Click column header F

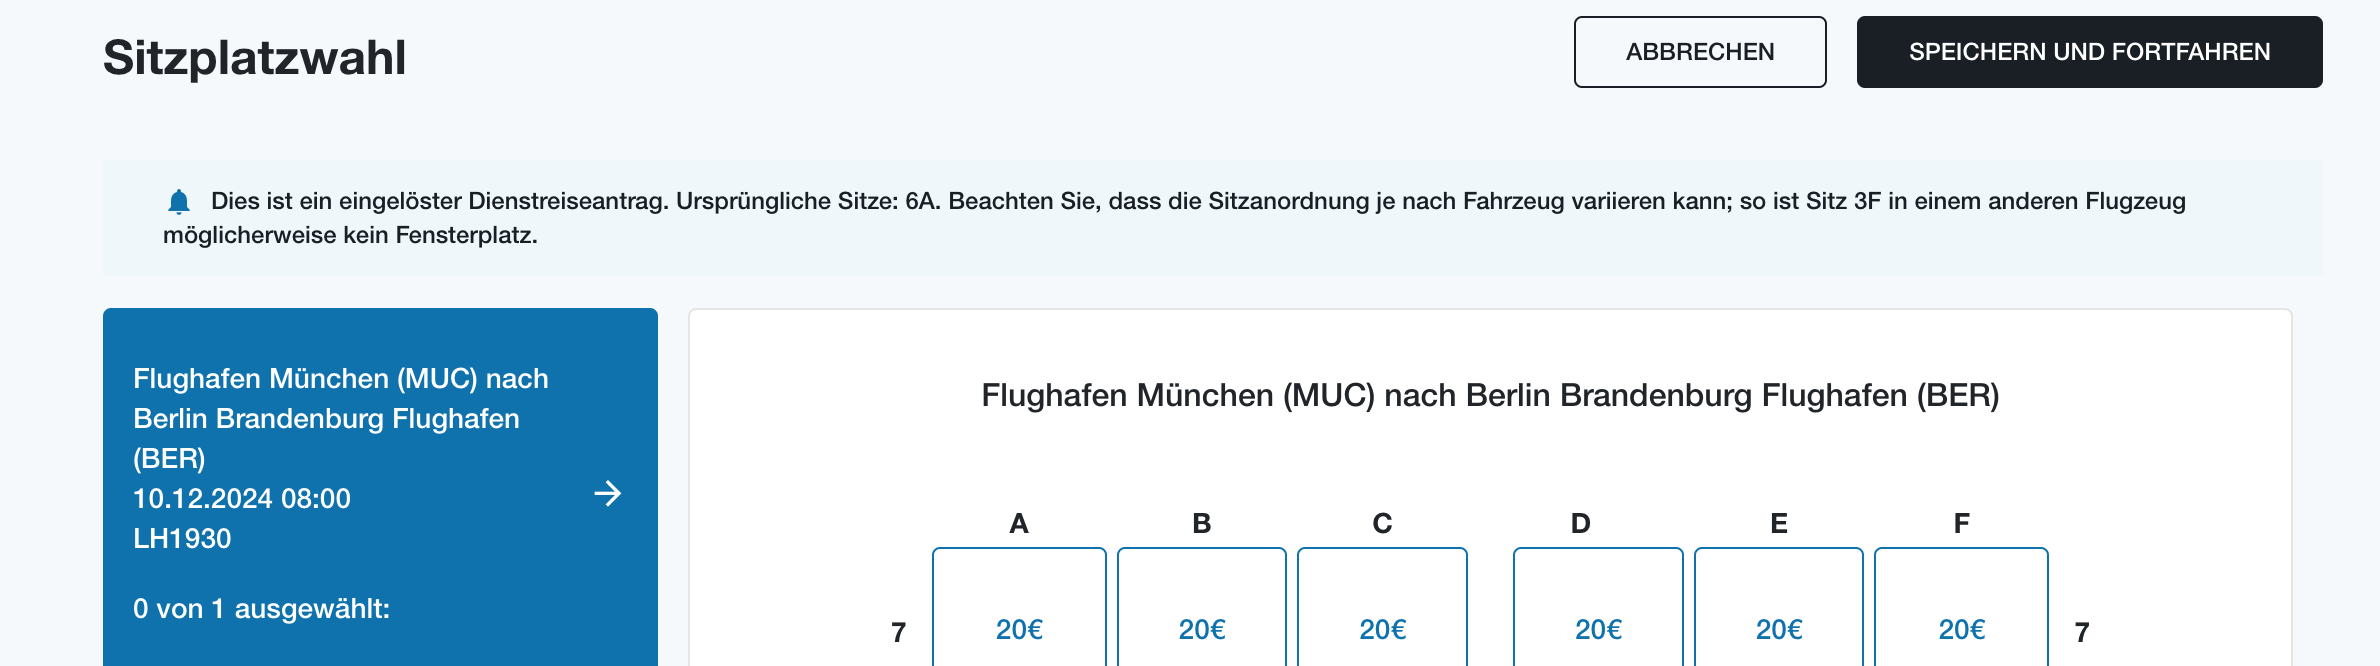coord(1961,523)
